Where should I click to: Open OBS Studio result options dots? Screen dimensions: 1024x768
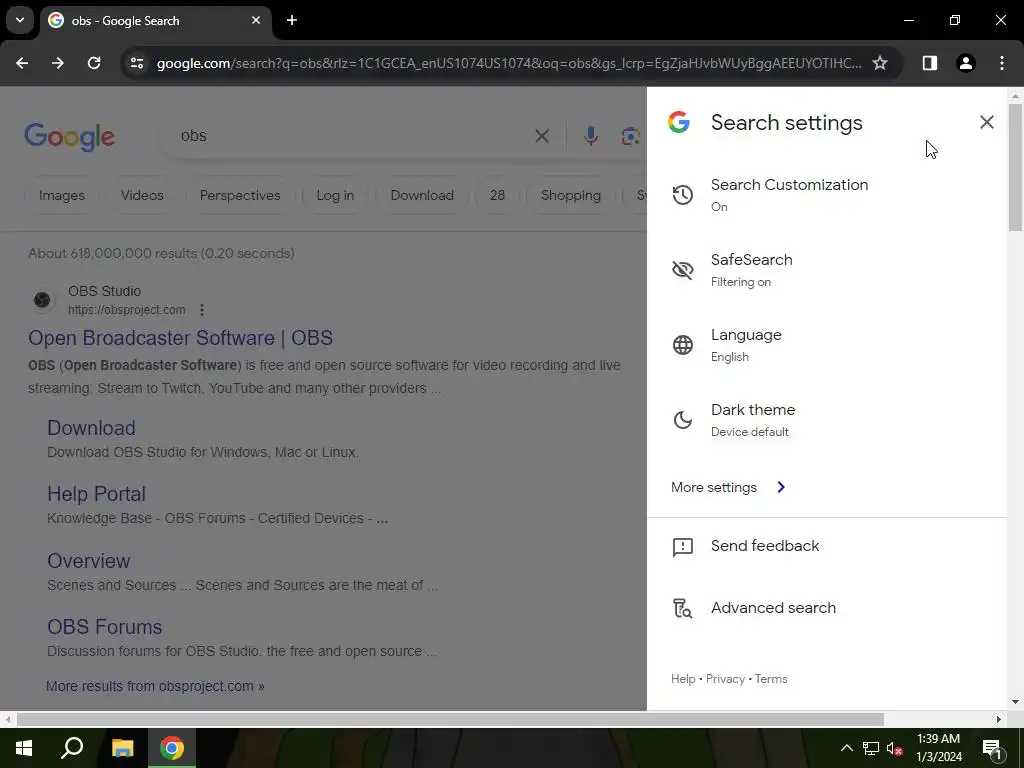coord(202,310)
